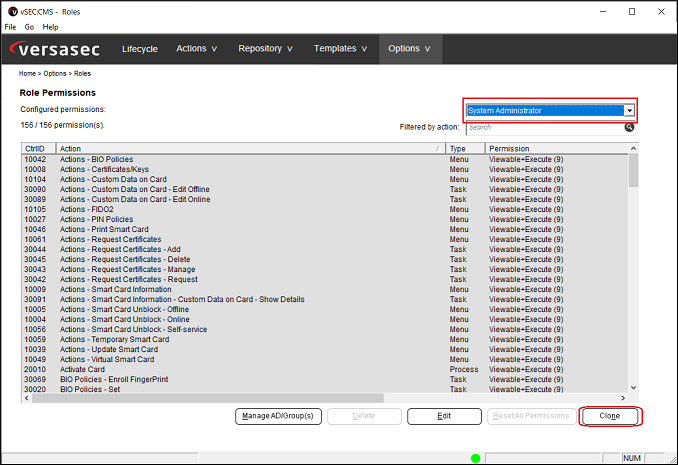Screen dimensions: 678x465
Task: Select the Activate Card row
Action: [x=325, y=369]
